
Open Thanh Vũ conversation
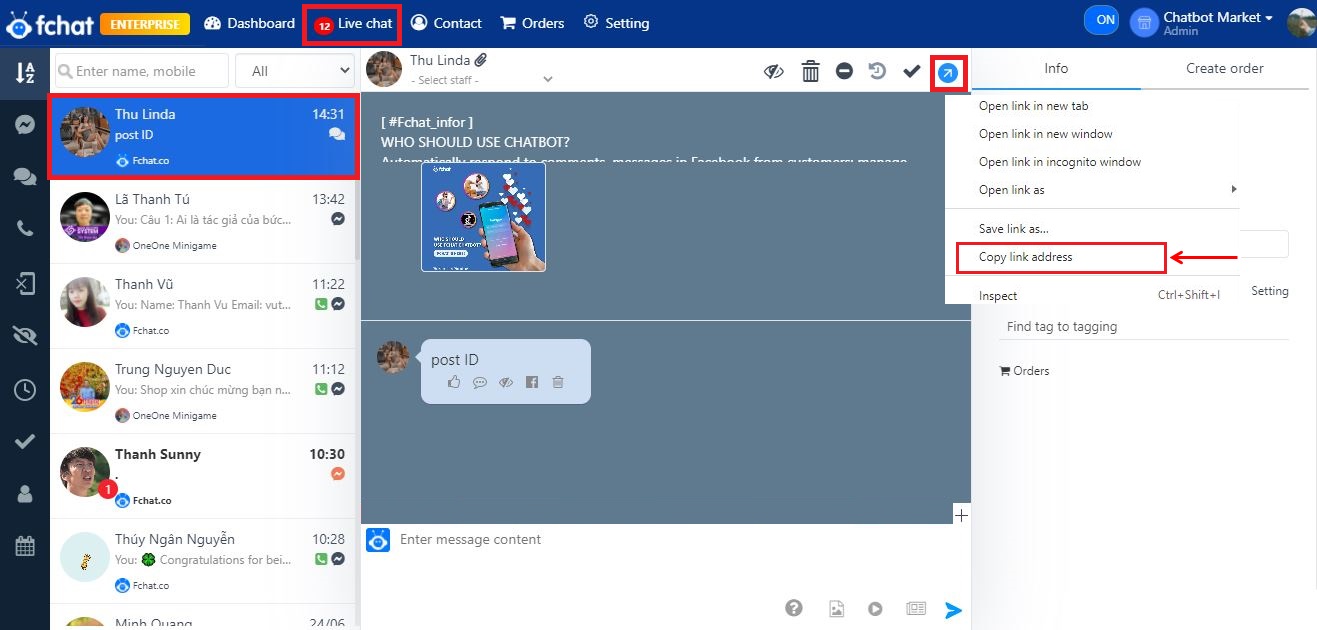click(x=203, y=306)
